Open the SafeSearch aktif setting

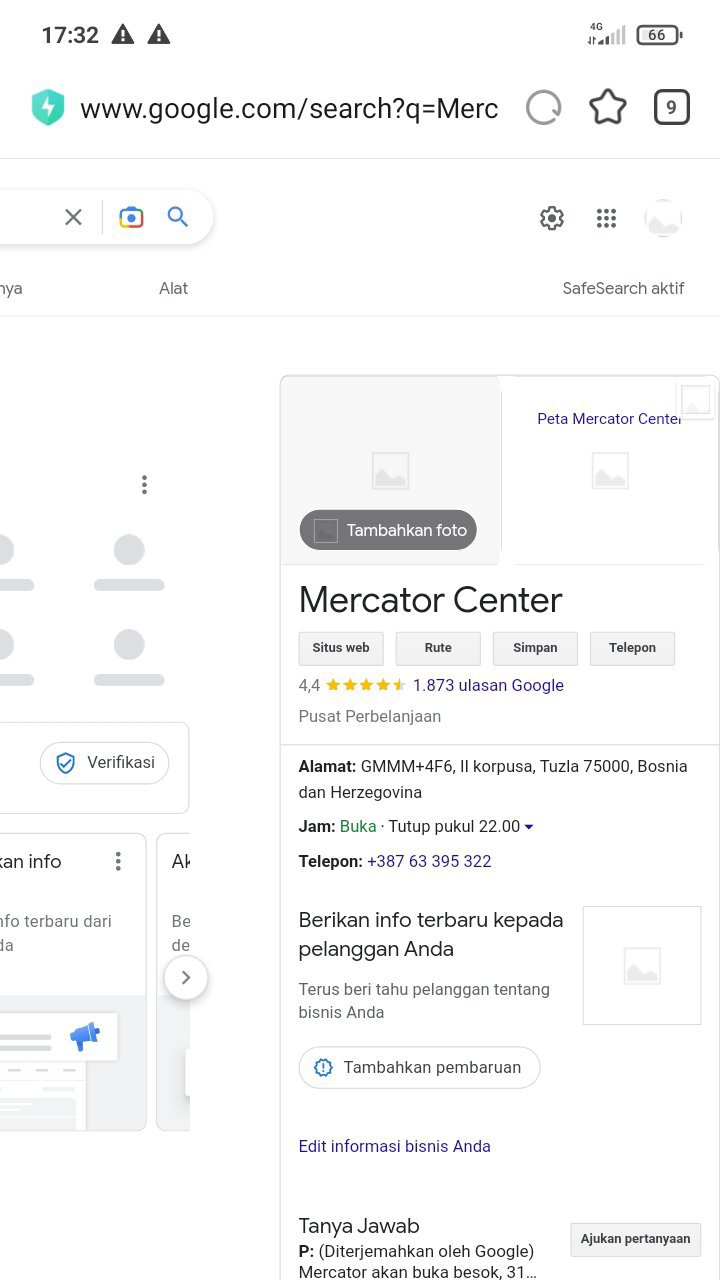[623, 288]
